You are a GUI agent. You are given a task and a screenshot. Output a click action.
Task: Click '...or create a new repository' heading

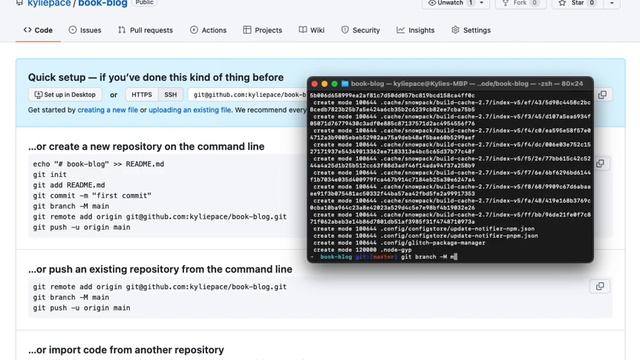(146, 147)
